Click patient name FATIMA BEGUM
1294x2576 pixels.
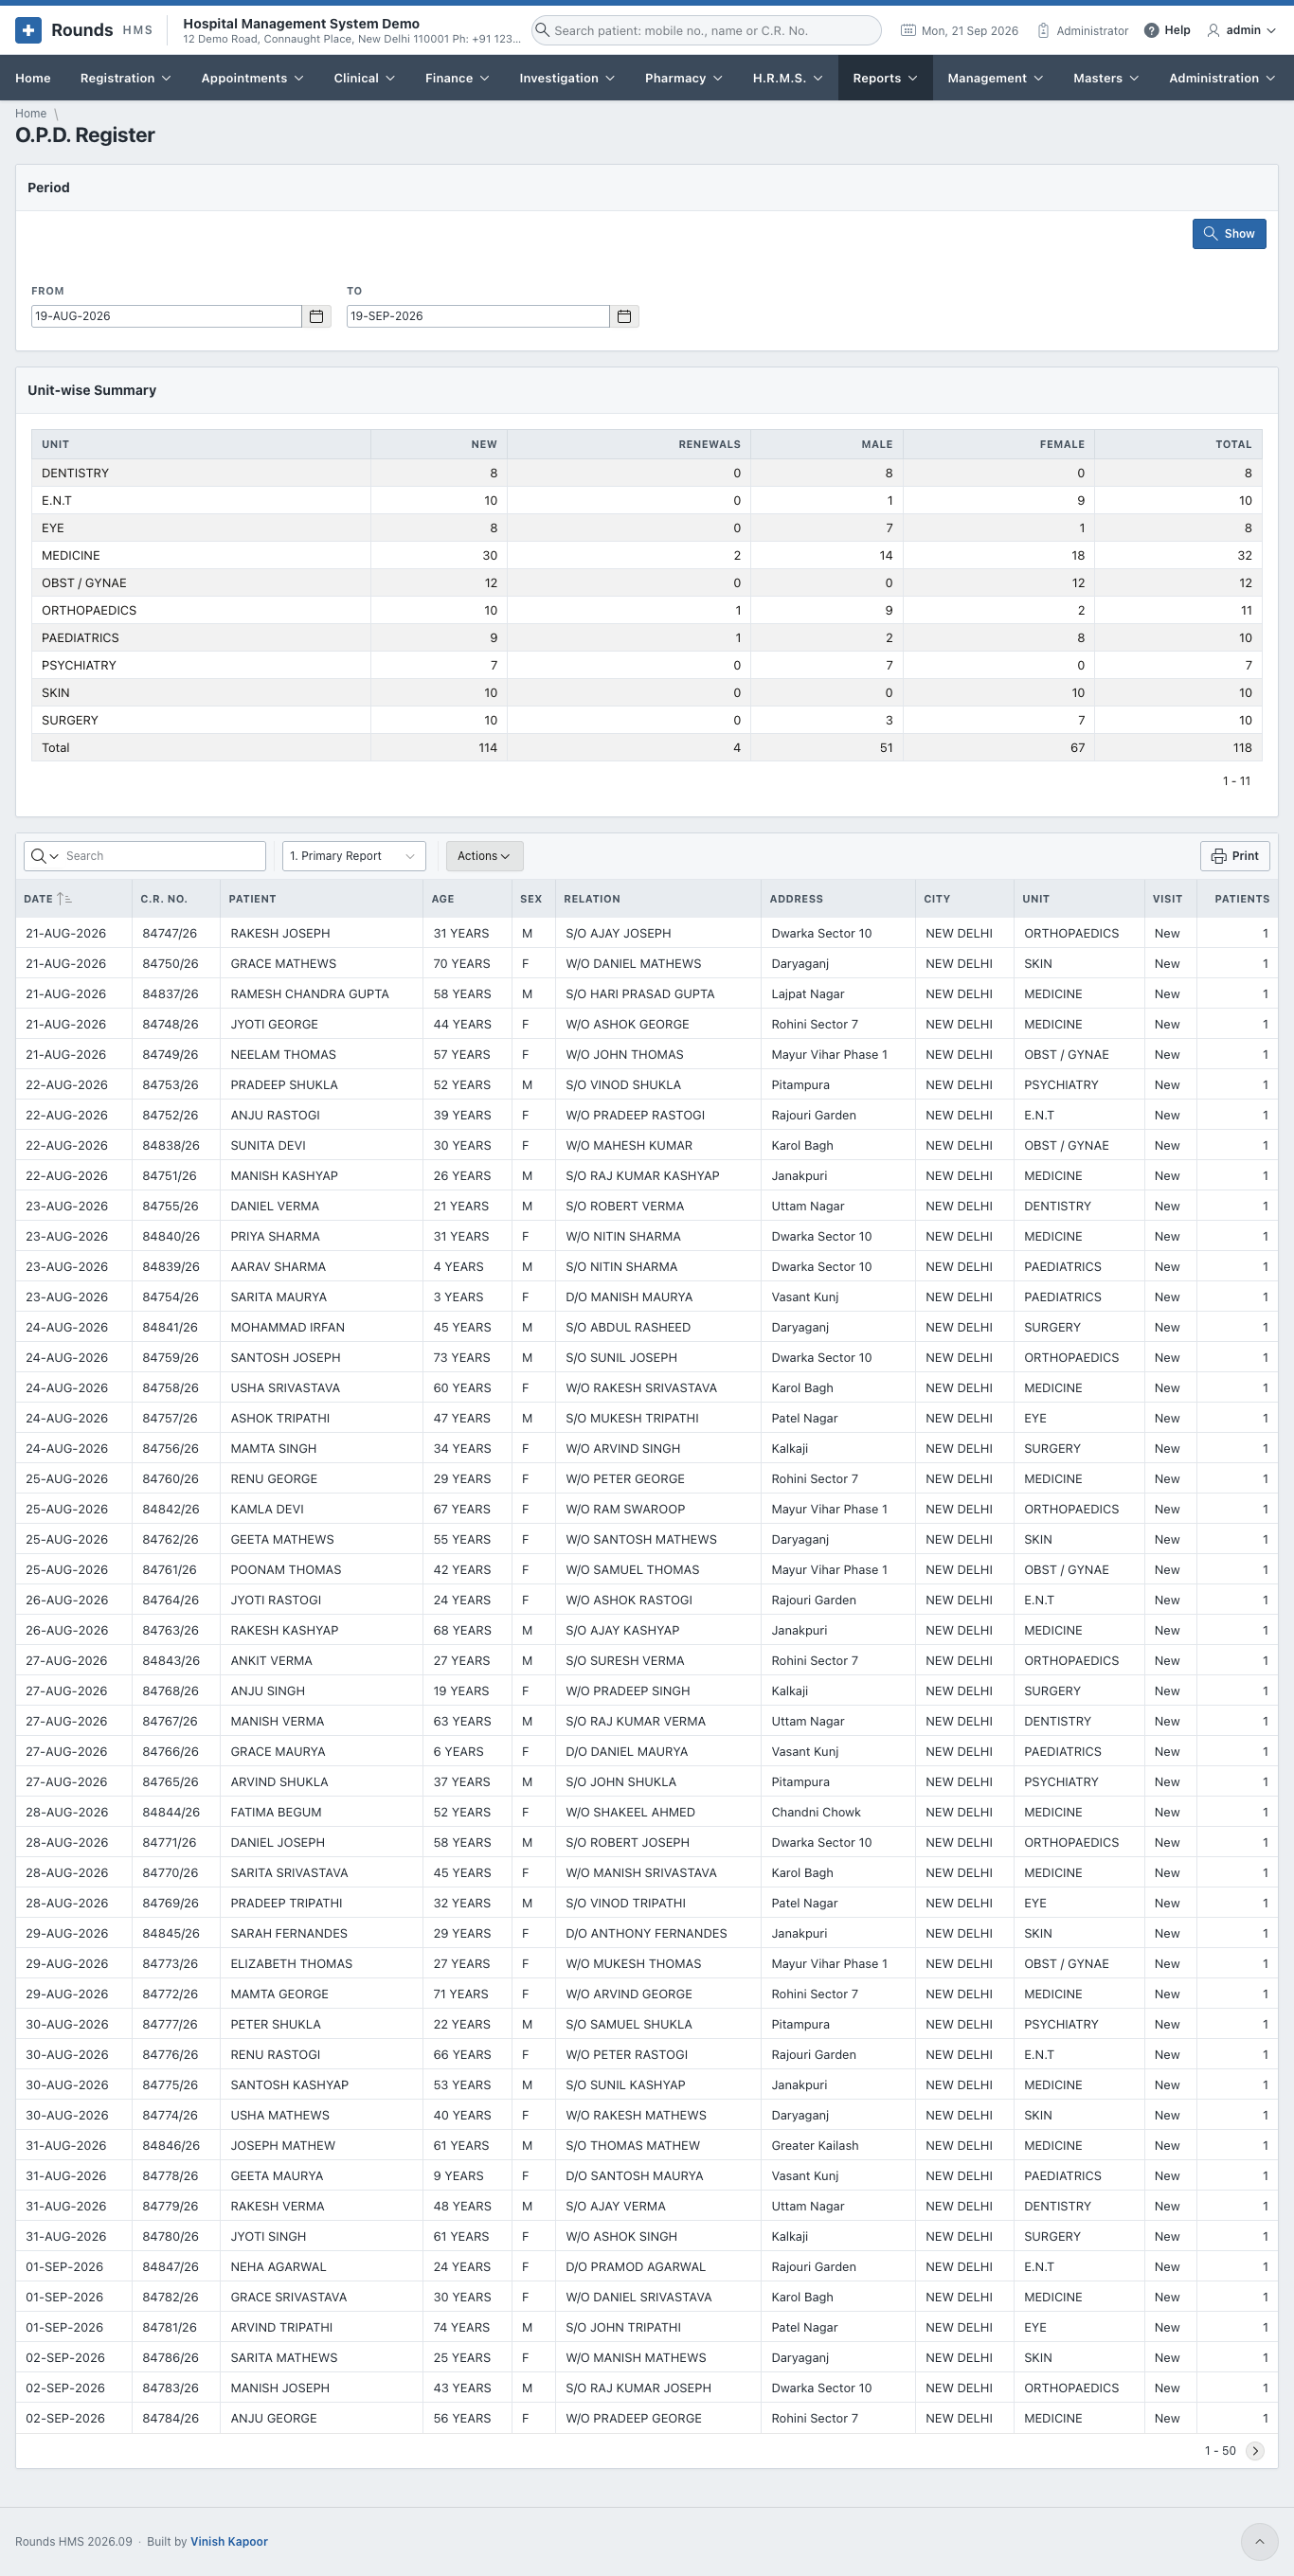(x=276, y=1812)
